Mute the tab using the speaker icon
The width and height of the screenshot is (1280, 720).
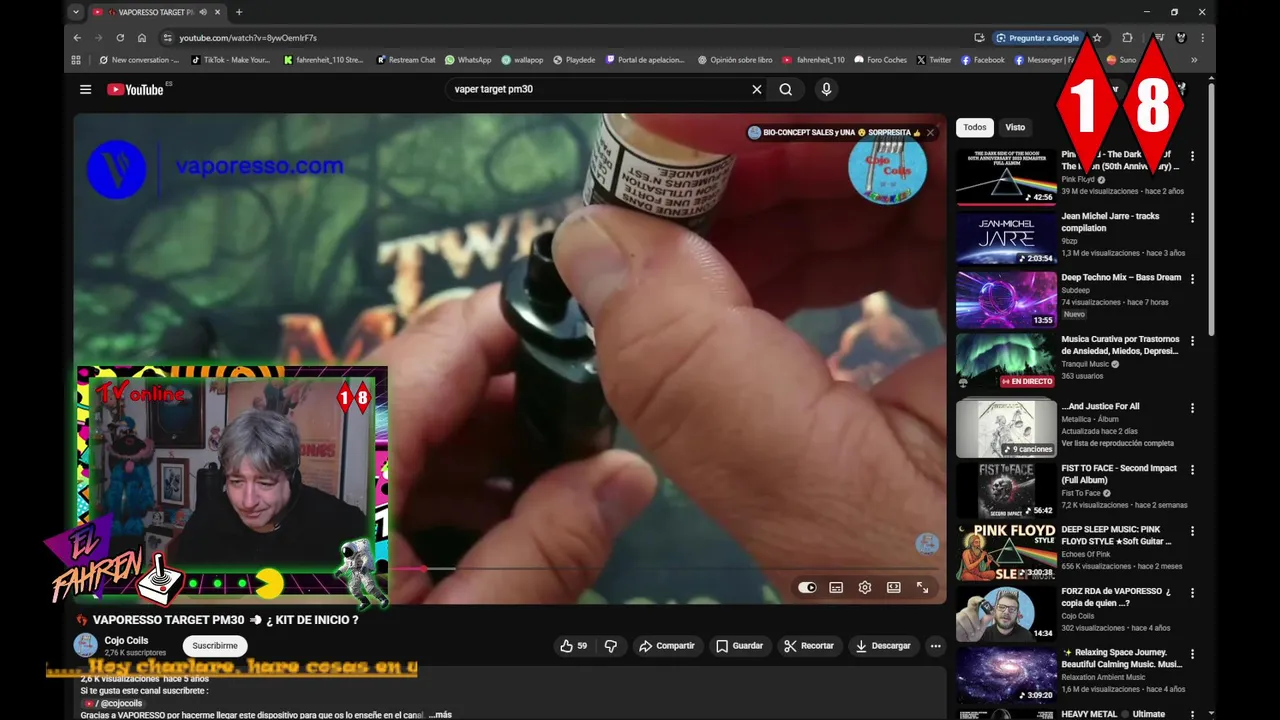tap(203, 12)
